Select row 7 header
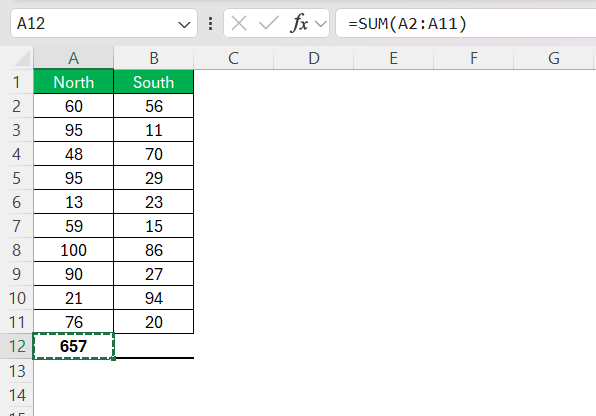This screenshot has width=596, height=416. (16, 226)
